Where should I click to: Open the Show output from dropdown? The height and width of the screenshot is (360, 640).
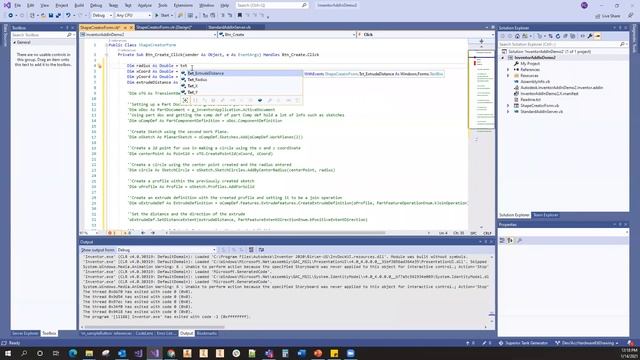tap(166, 250)
